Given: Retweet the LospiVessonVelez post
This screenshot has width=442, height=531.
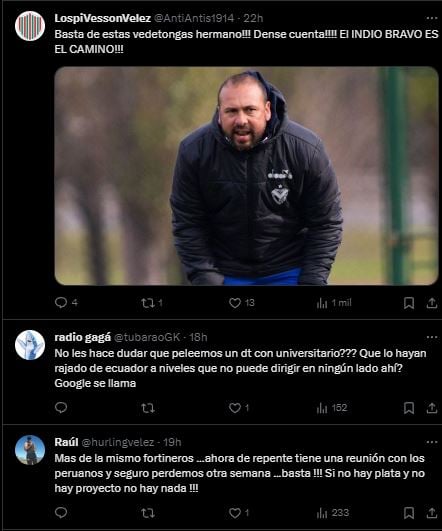Looking at the screenshot, I should [152, 302].
